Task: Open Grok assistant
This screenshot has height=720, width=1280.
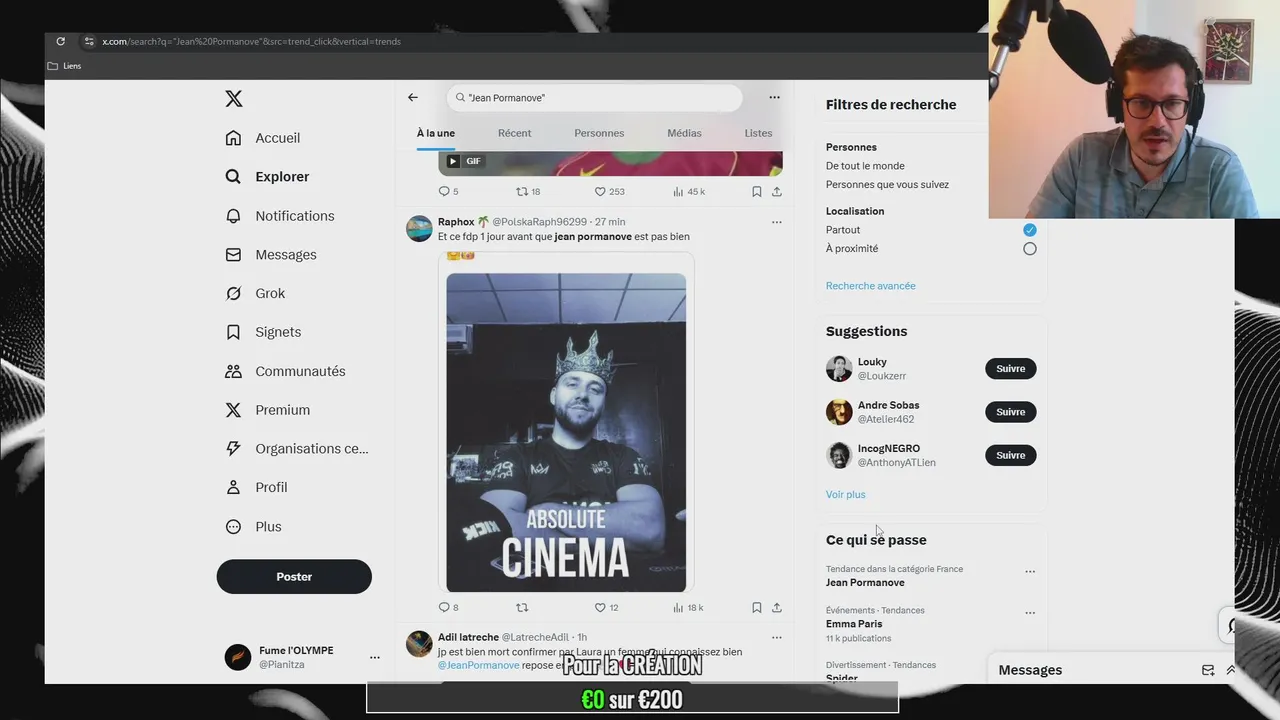Action: (255, 293)
